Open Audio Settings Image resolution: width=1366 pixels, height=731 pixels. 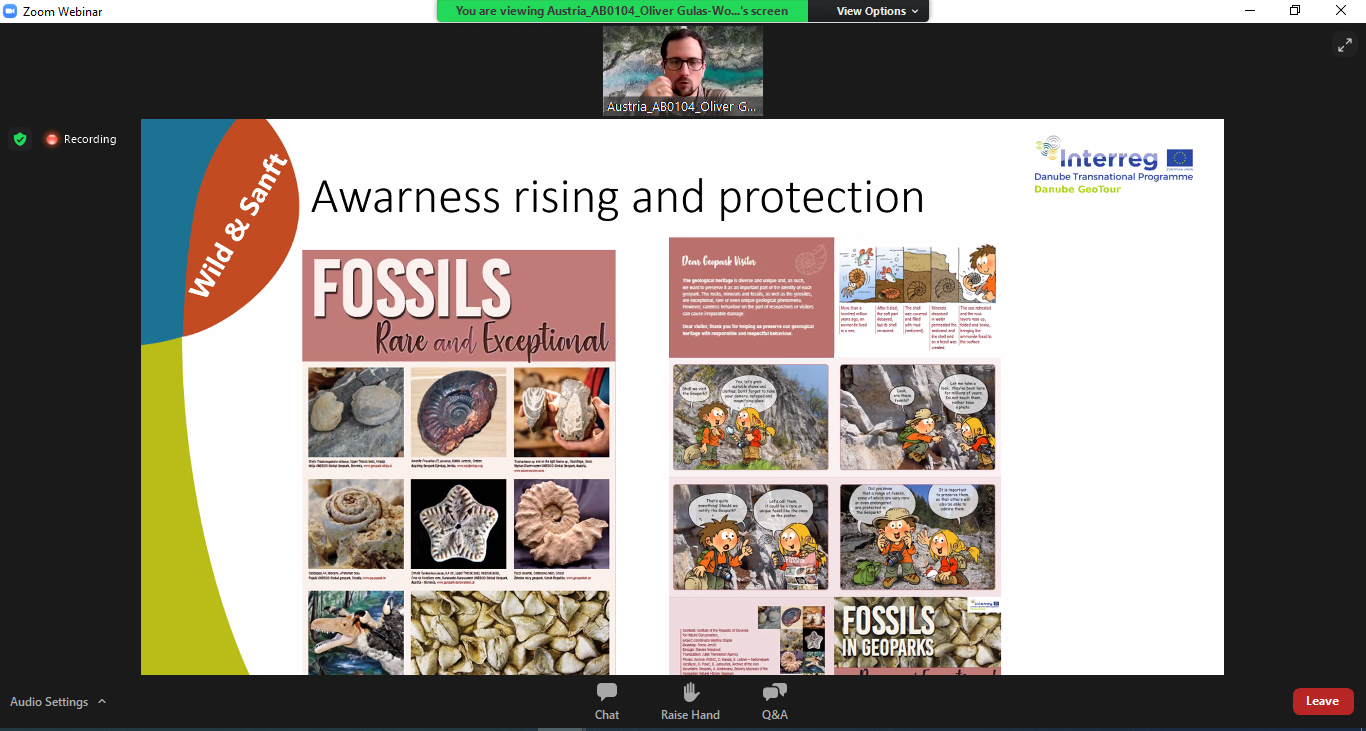pos(49,702)
